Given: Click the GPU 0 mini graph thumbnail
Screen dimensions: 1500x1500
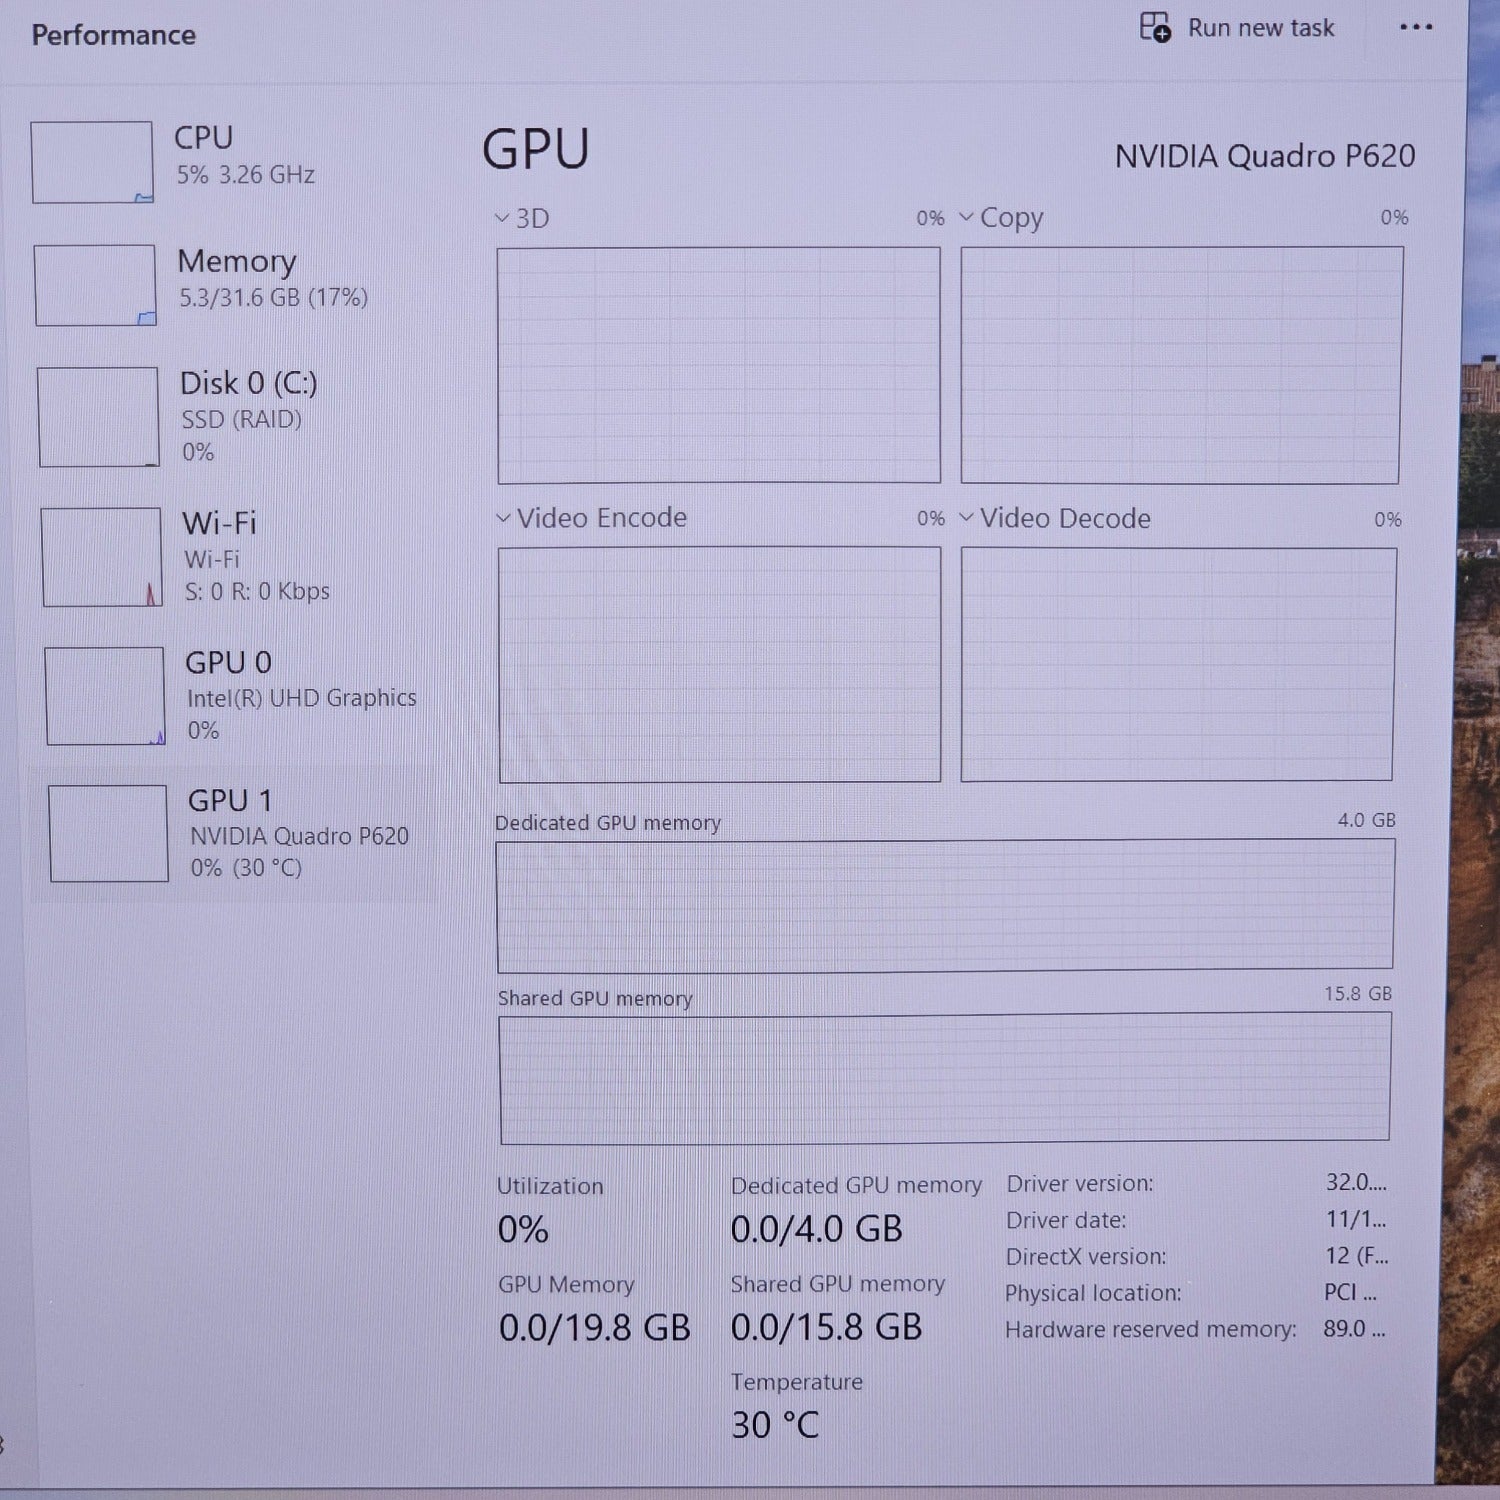Looking at the screenshot, I should [x=104, y=696].
